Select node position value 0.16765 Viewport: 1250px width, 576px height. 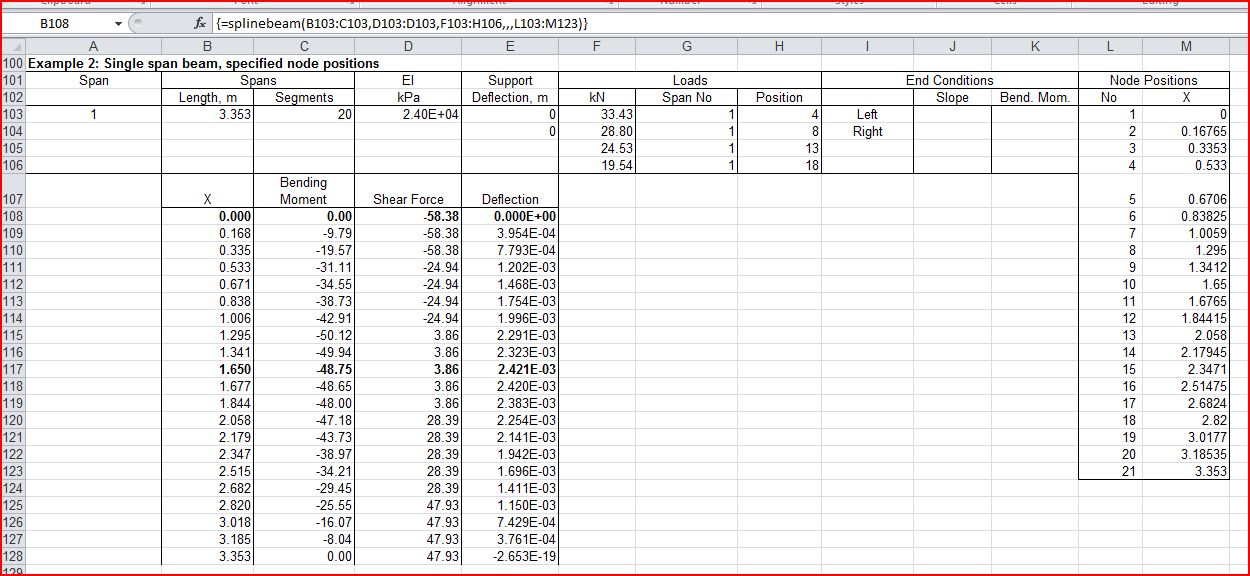1186,132
